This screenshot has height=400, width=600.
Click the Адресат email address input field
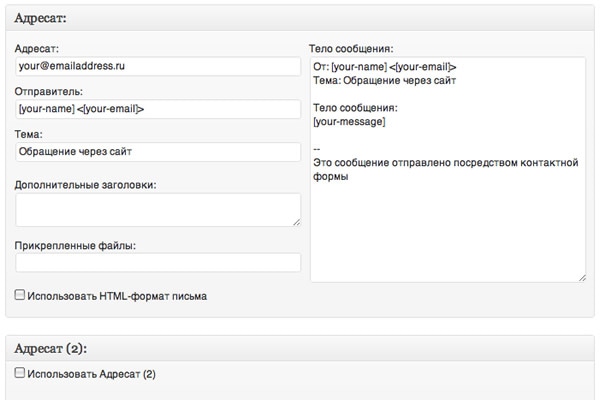pos(158,66)
